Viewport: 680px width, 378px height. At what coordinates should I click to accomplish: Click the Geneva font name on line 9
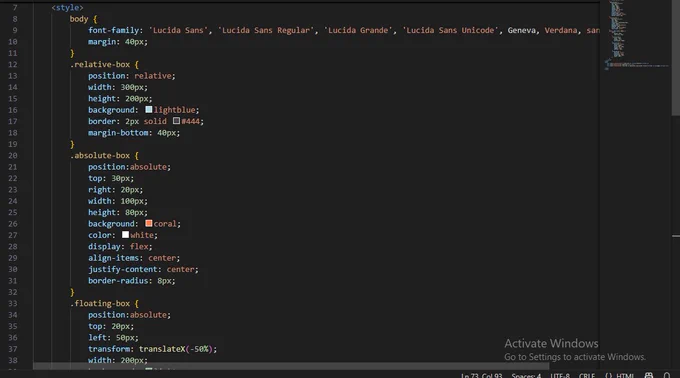[x=521, y=30]
